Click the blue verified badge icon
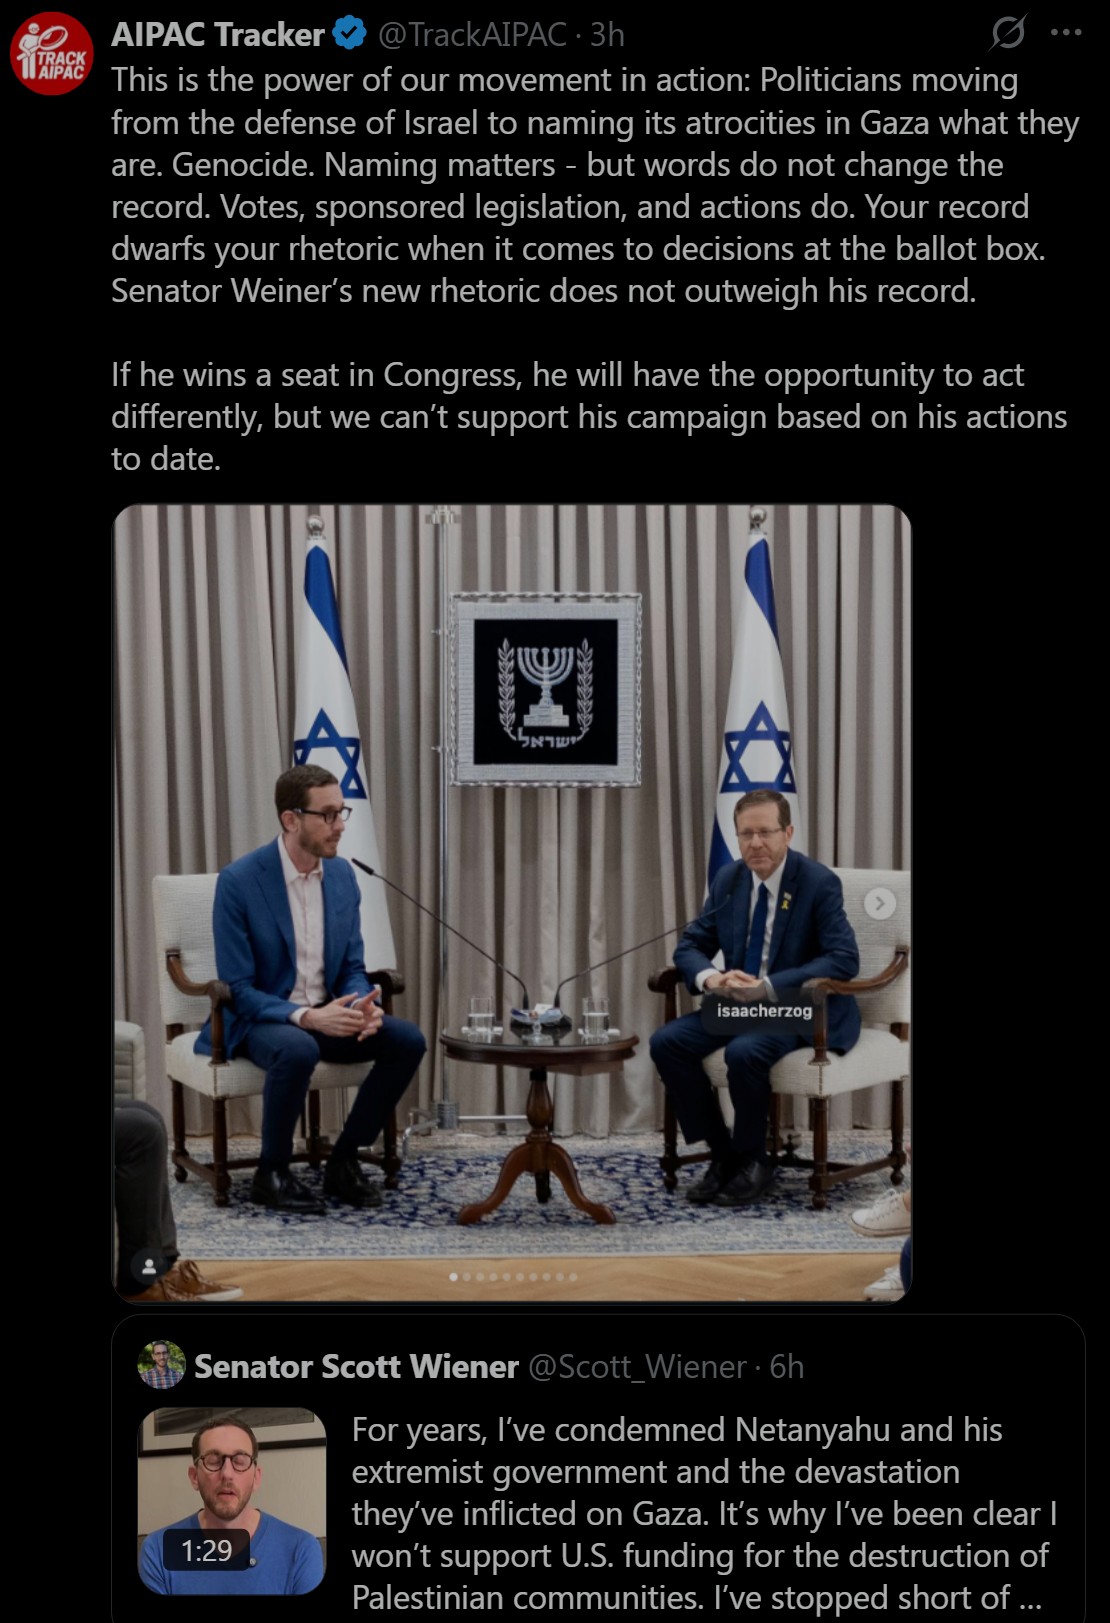Screen dimensions: 1110x1623 pyautogui.click(x=349, y=34)
